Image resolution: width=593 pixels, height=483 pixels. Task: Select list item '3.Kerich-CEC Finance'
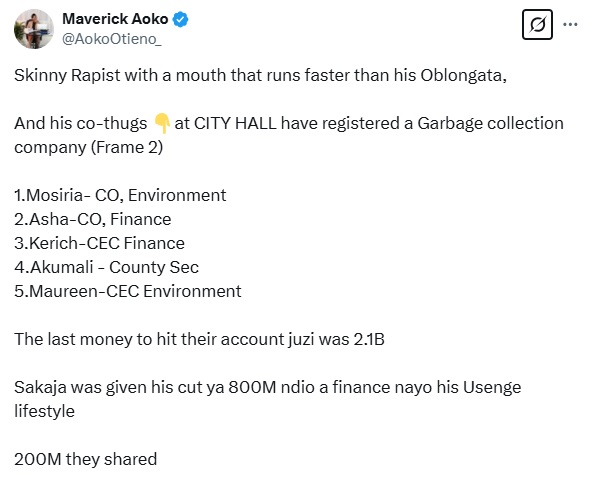(99, 243)
